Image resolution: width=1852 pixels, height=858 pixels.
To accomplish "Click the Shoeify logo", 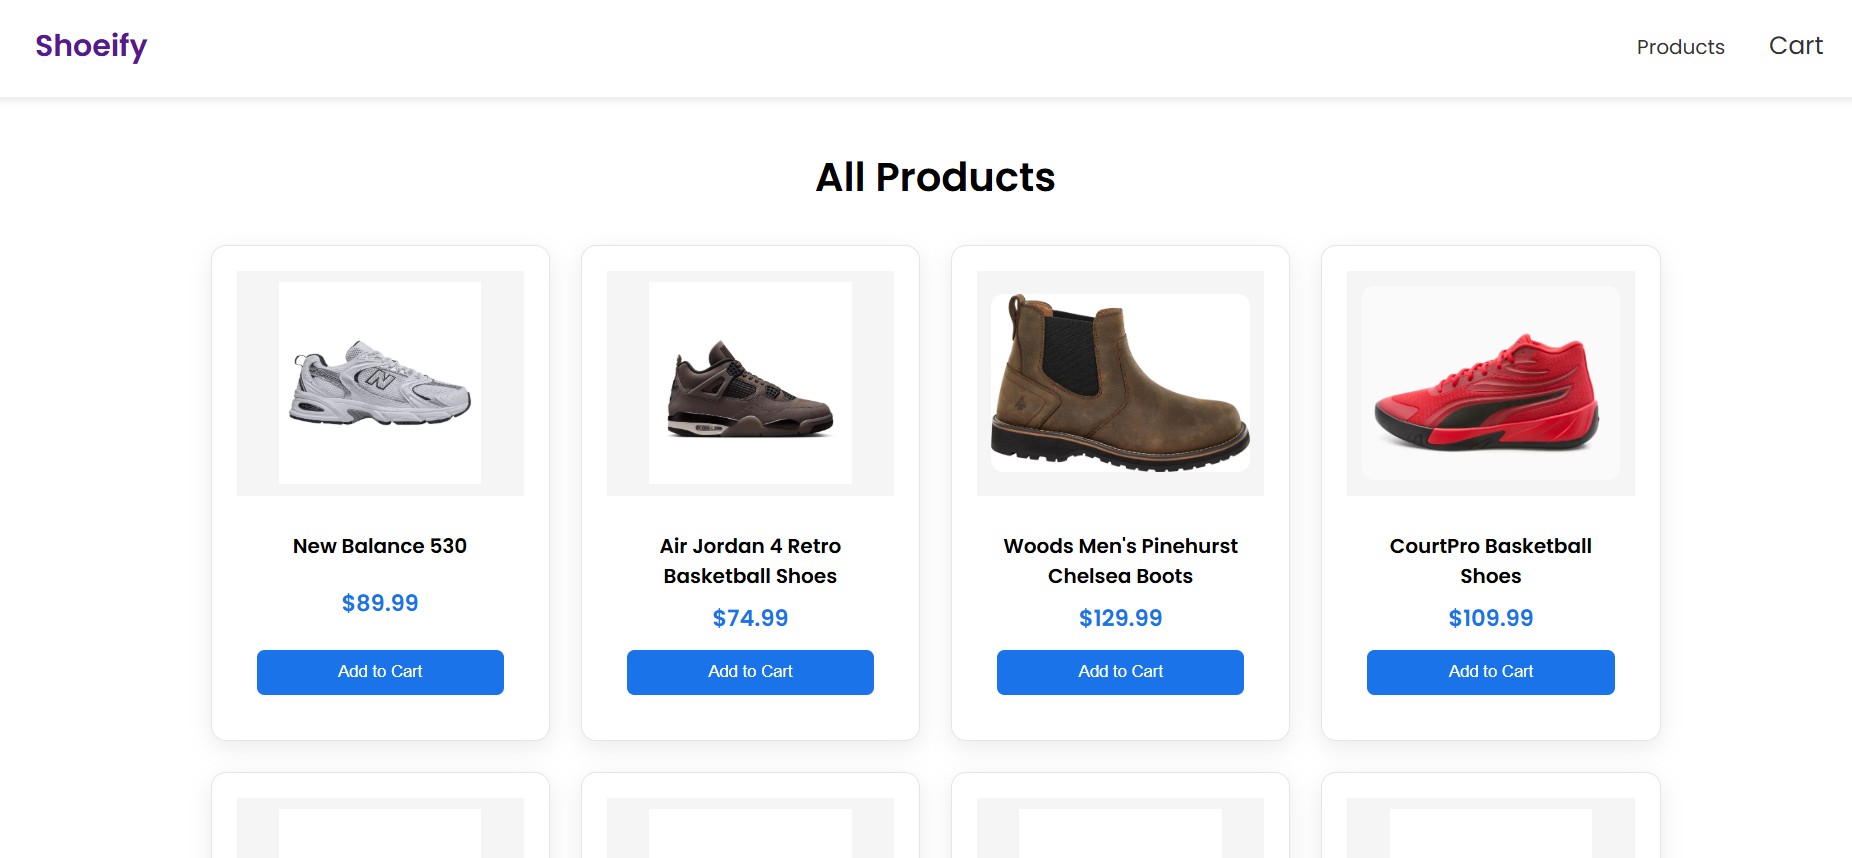I will tap(91, 46).
